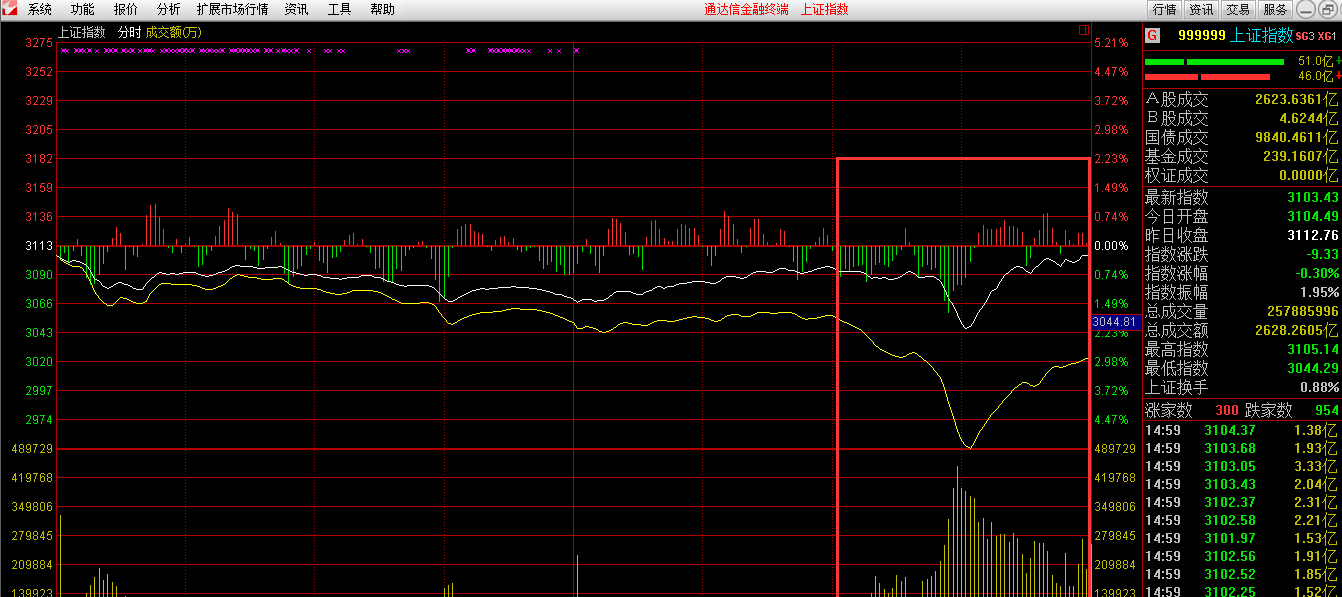Click the tick row with price 3104.37
Screen dimensions: 1342x597
coord(1242,430)
